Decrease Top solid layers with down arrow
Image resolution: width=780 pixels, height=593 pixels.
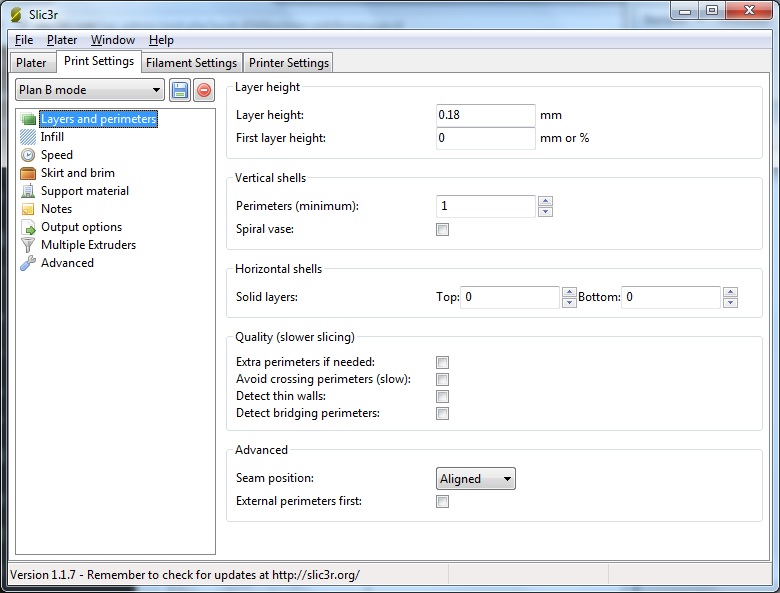[569, 302]
